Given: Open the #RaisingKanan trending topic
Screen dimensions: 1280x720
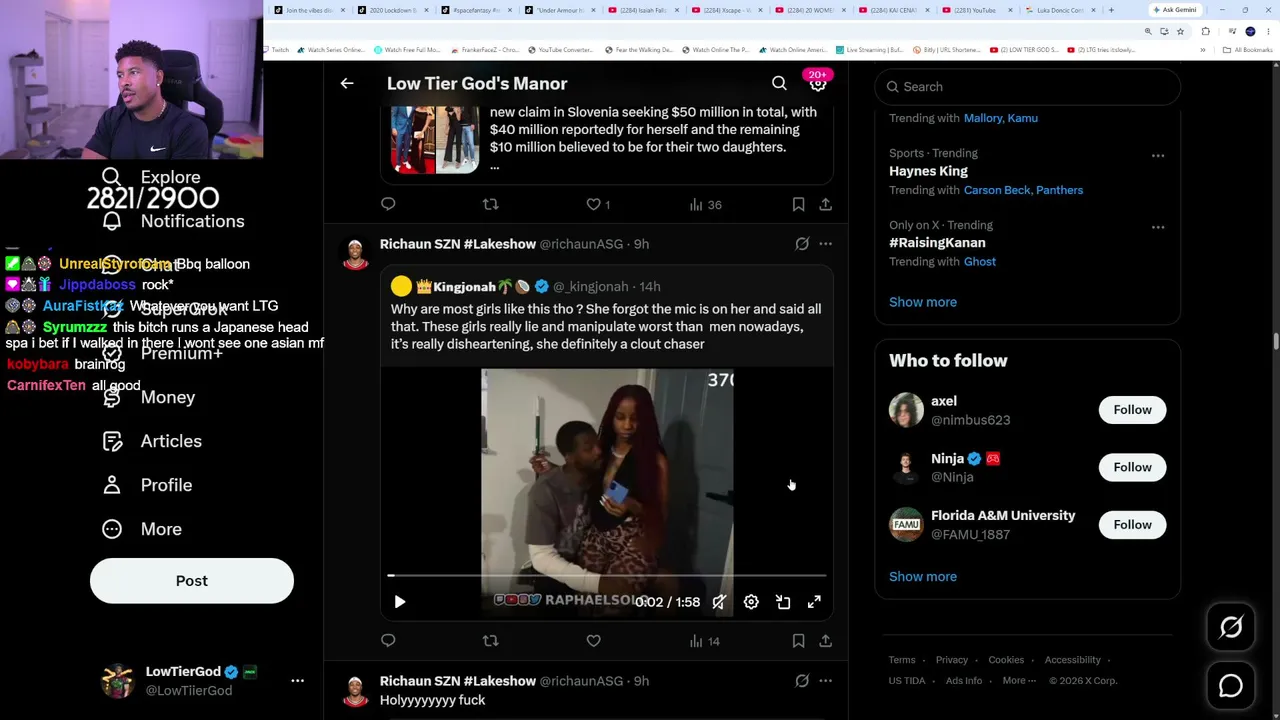Looking at the screenshot, I should tap(937, 243).
